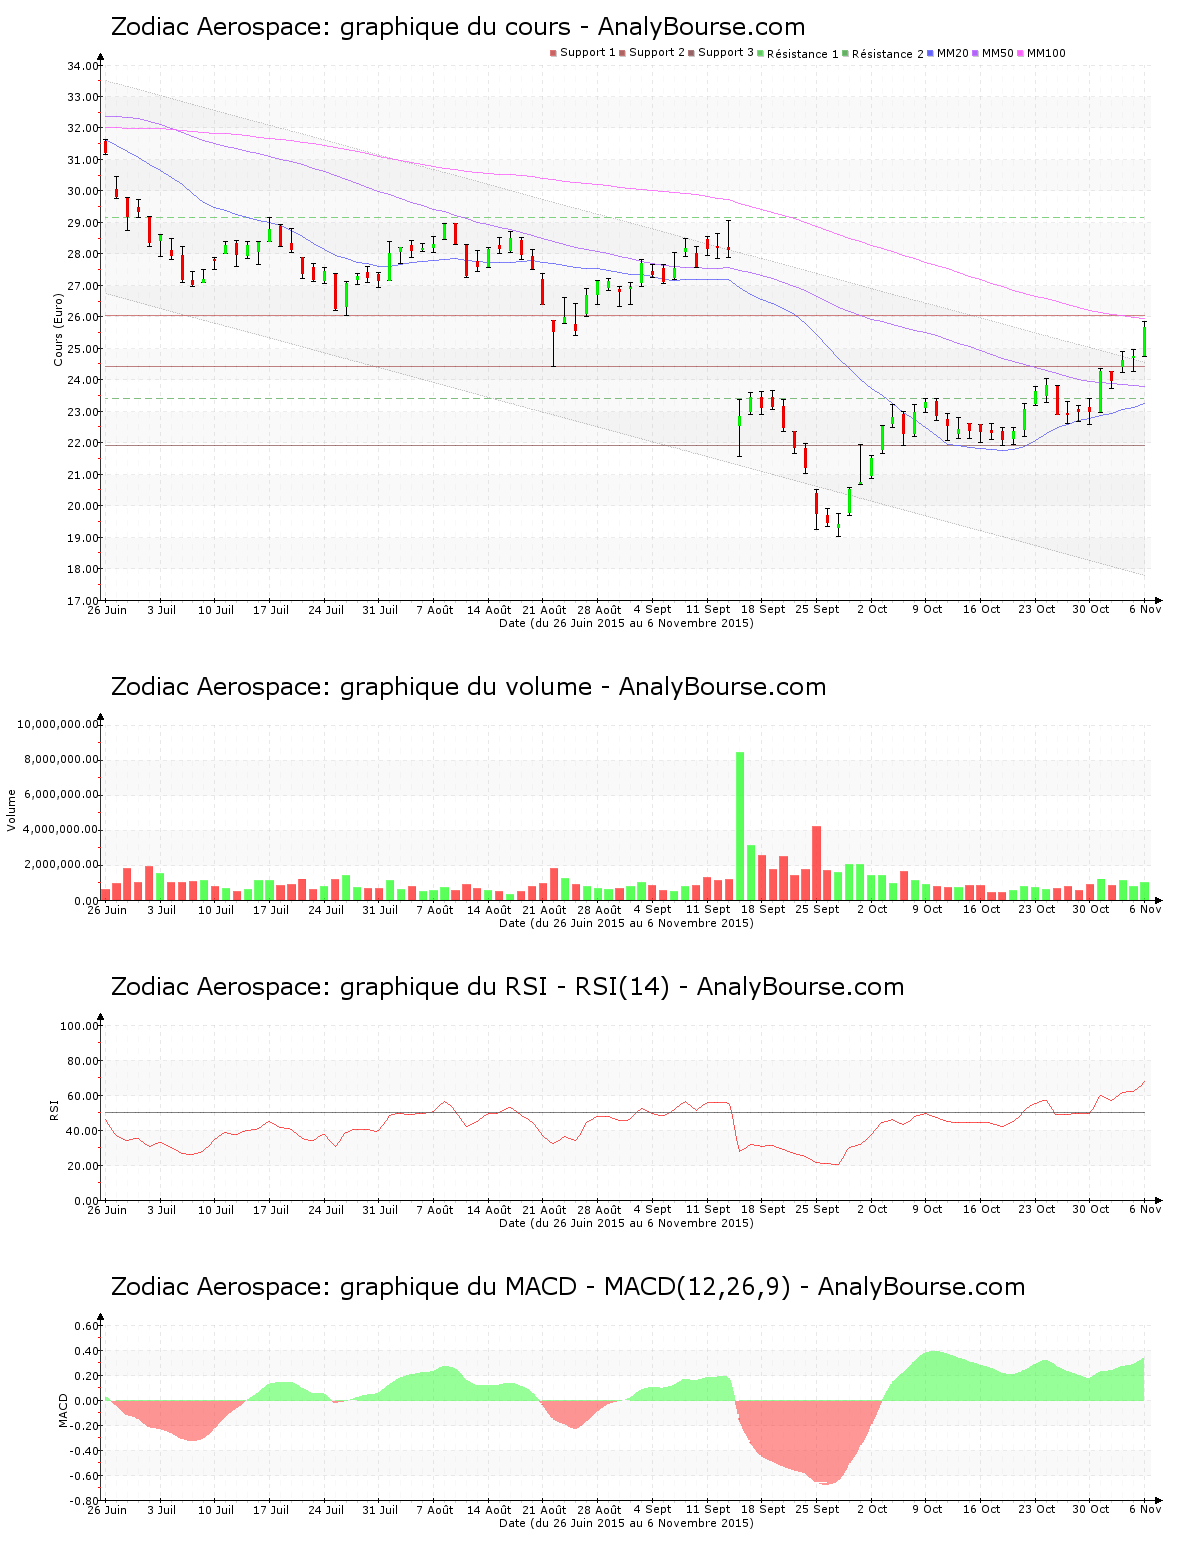The image size is (1200, 1550).
Task: Click the 26.00 price axis value
Action: click(x=83, y=317)
